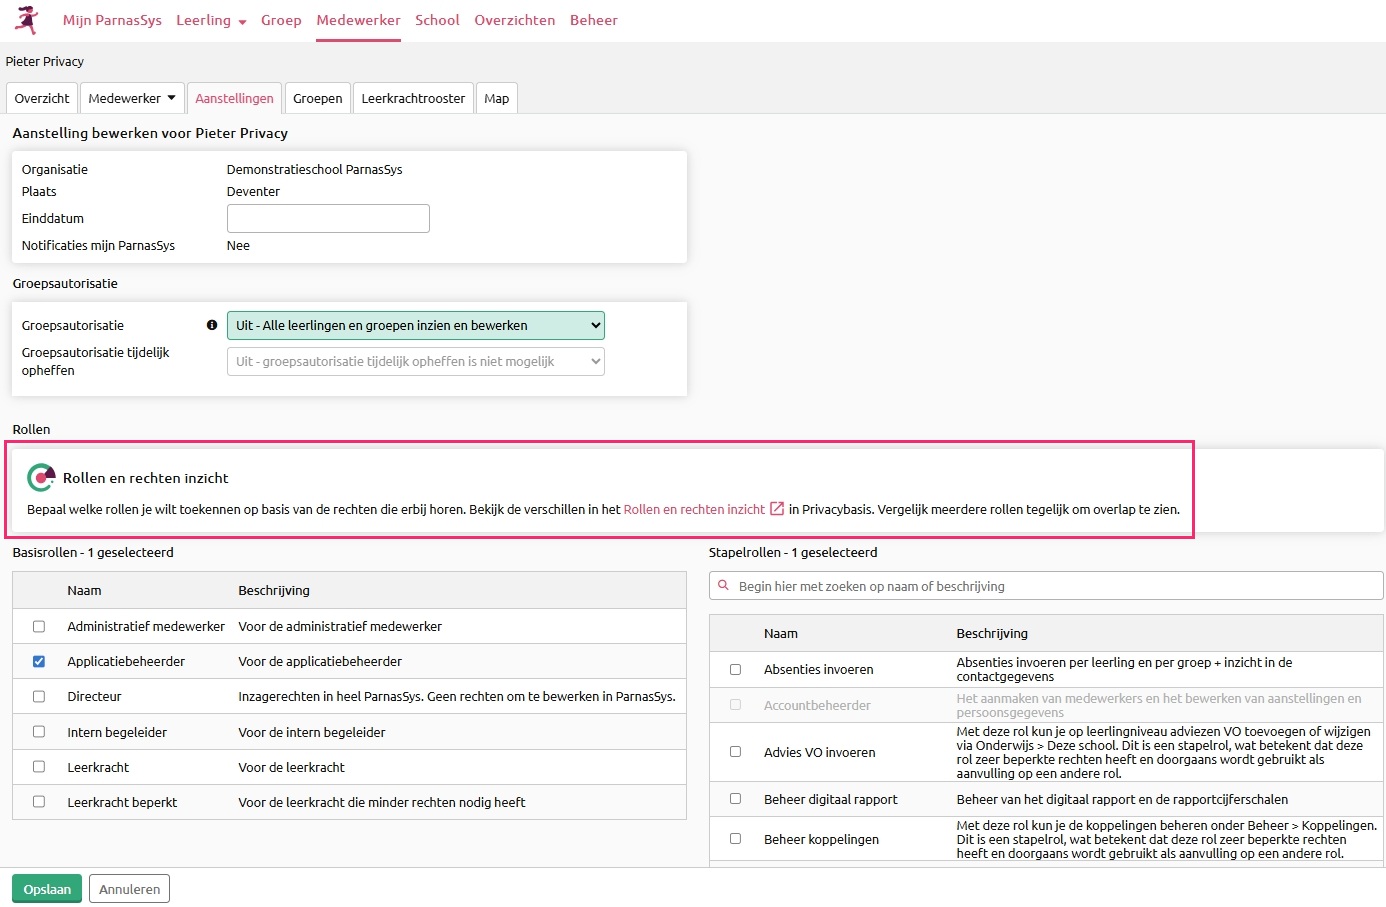1386x907 pixels.
Task: Focus the Stapelrollen search field
Action: (x=1046, y=586)
